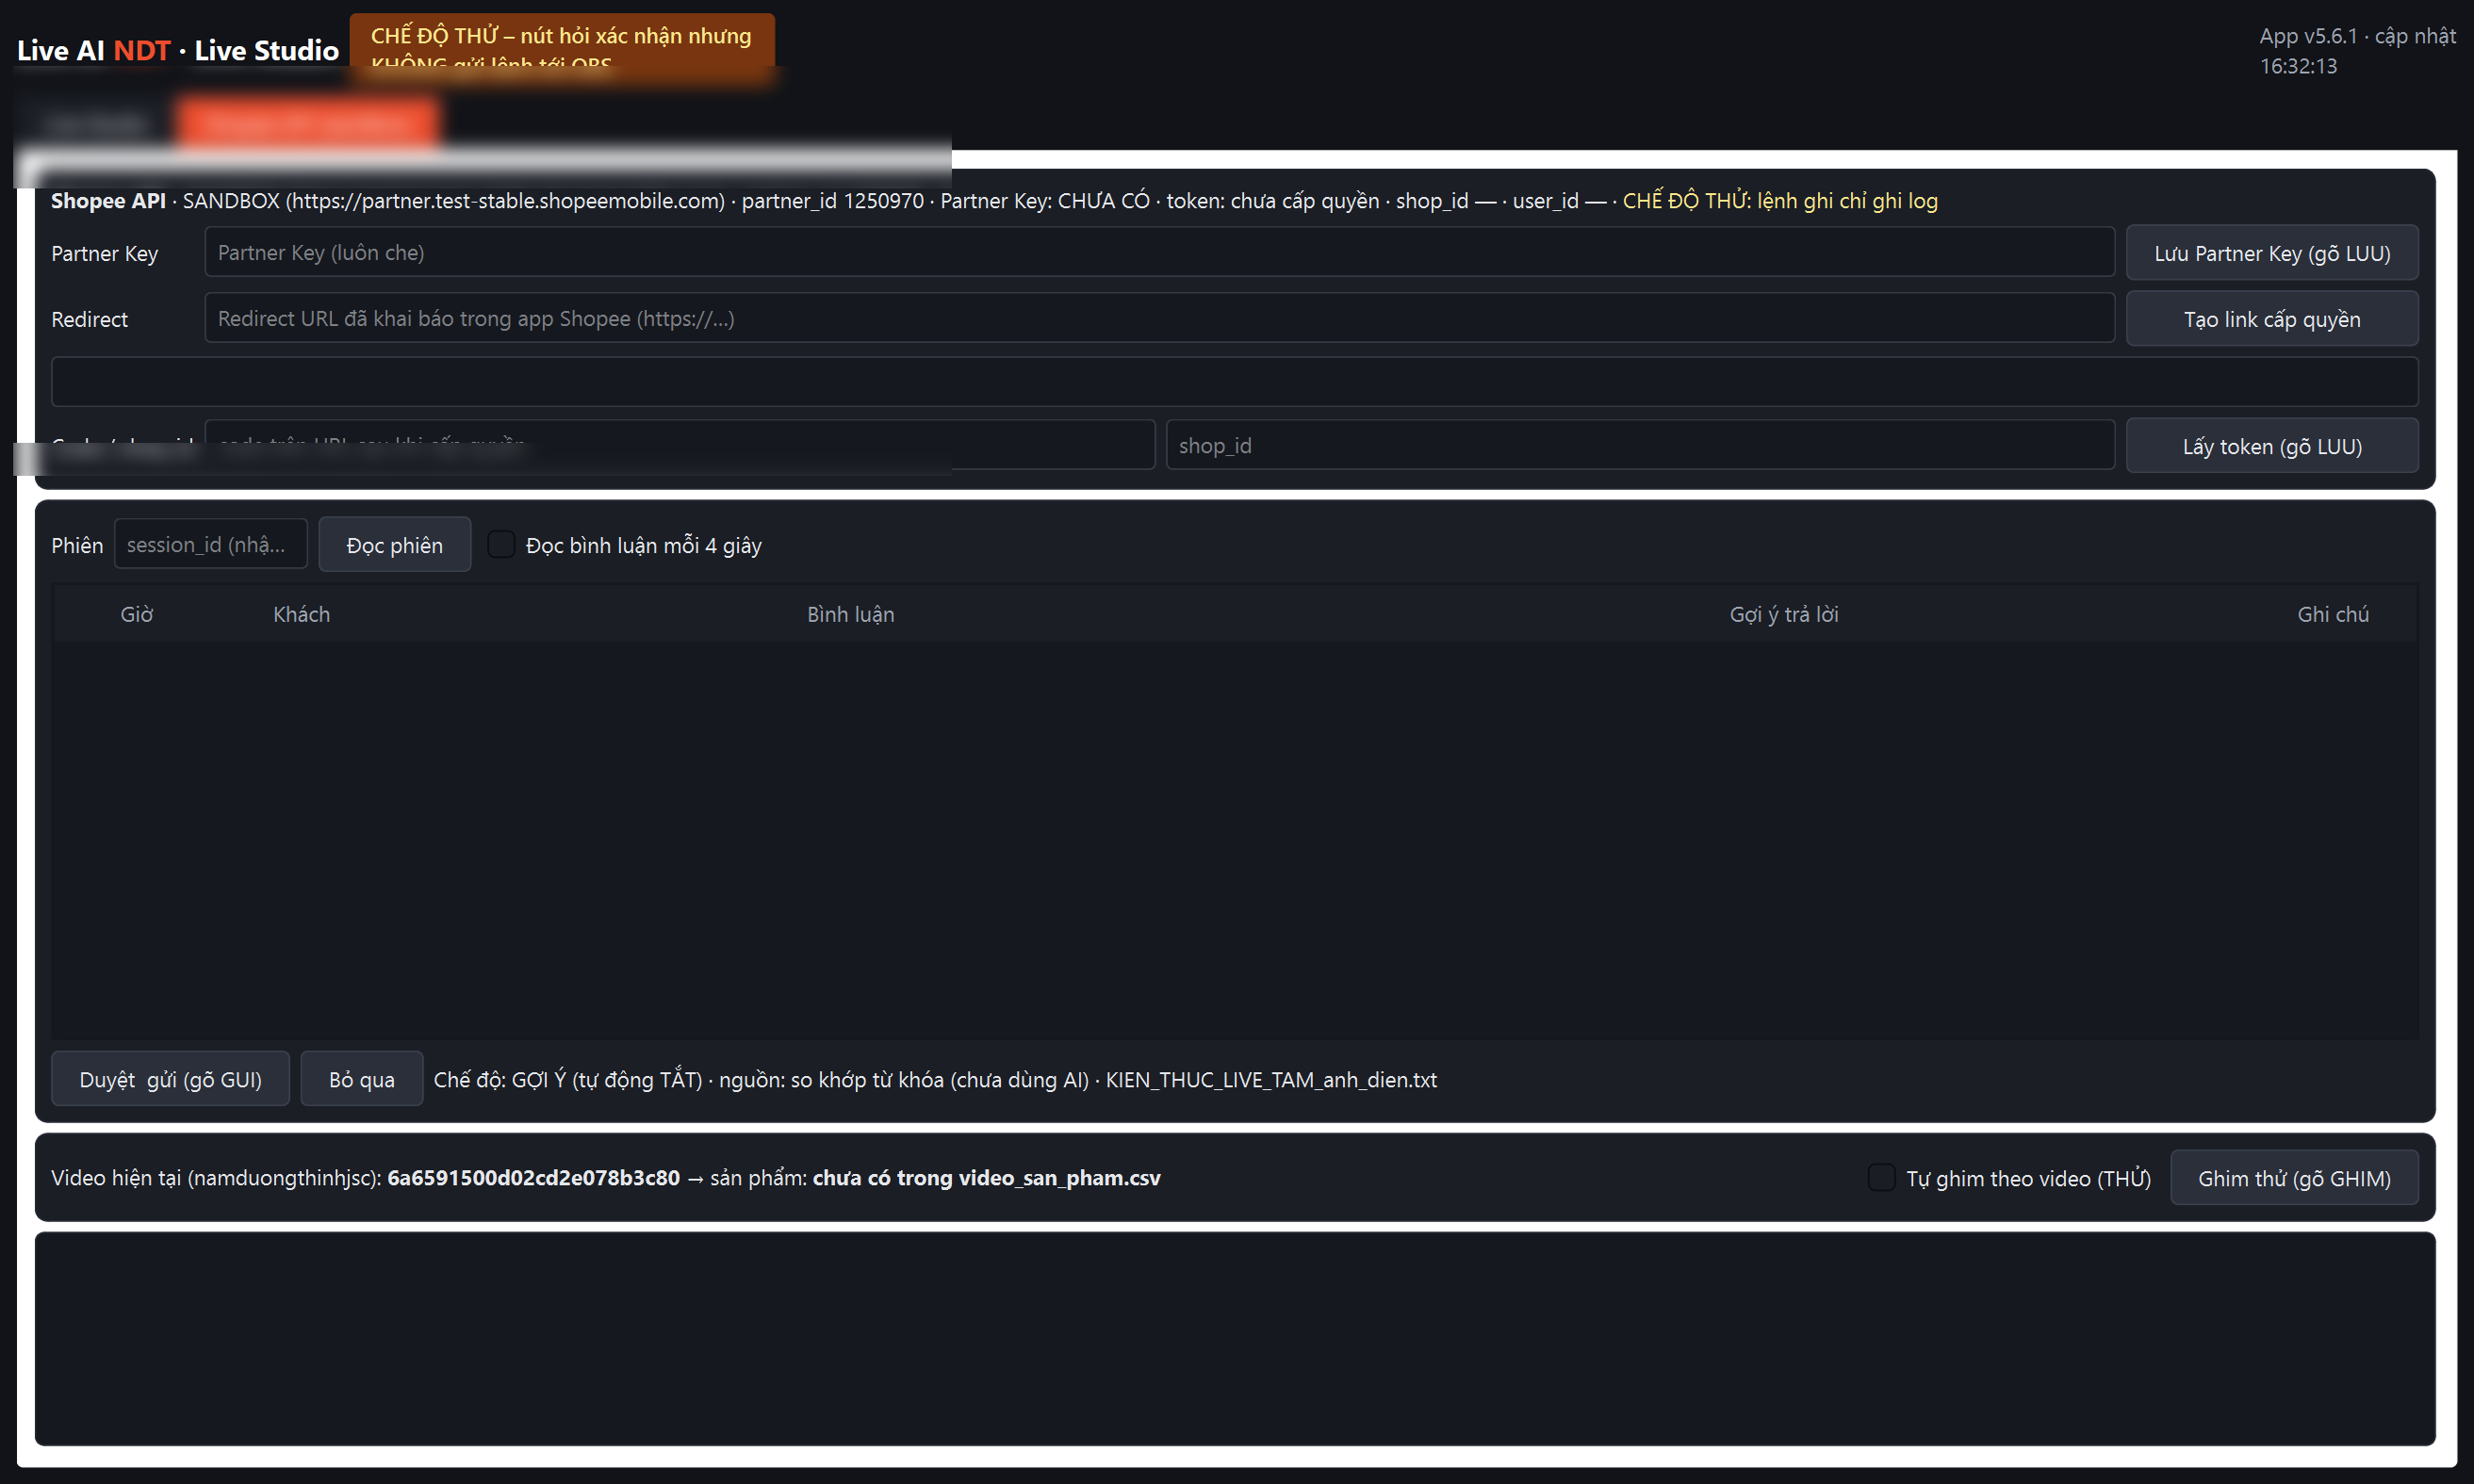Click 'Duyệt gửi (gõ GUI)' button
Image resolution: width=2474 pixels, height=1484 pixels.
[x=170, y=1079]
